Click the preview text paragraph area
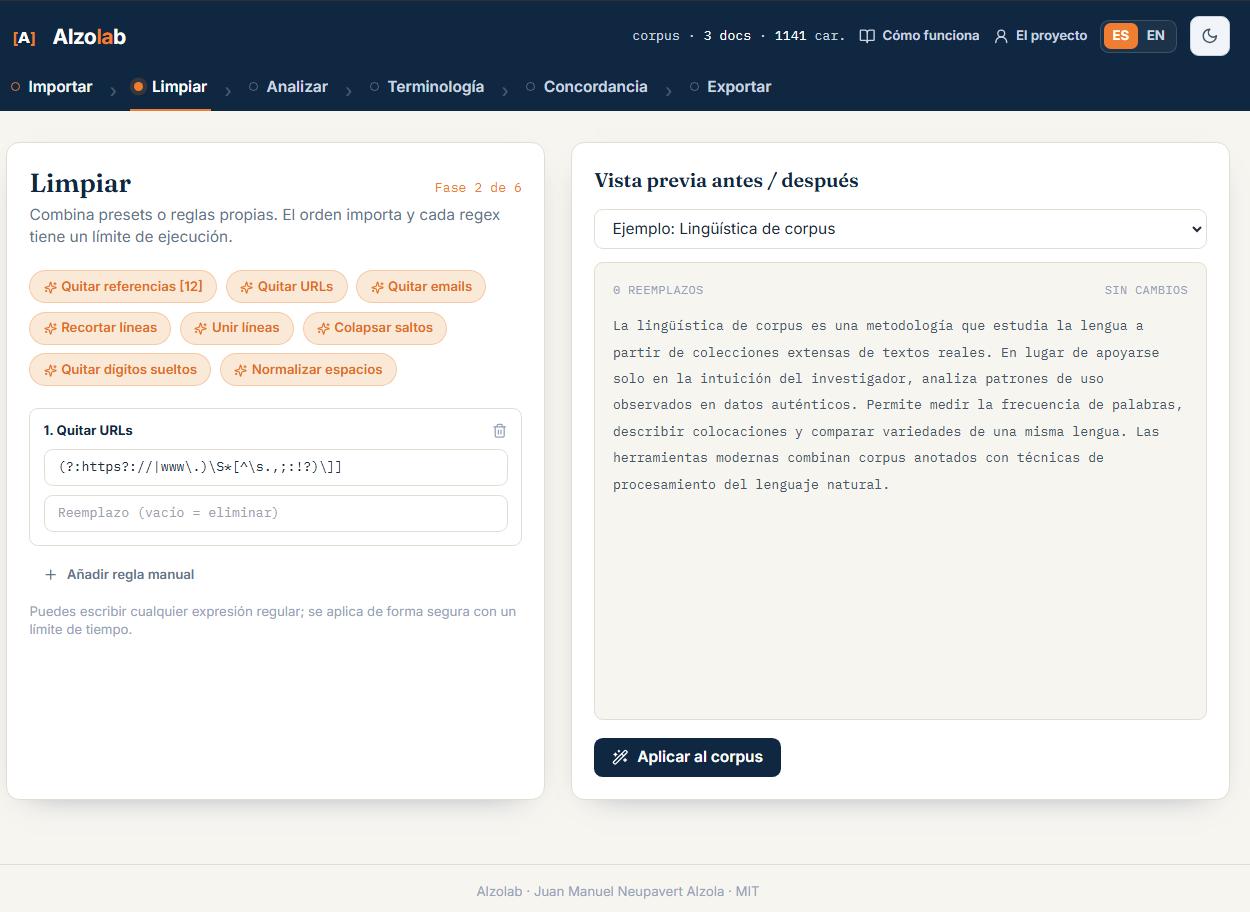Image resolution: width=1250 pixels, height=912 pixels. click(899, 405)
